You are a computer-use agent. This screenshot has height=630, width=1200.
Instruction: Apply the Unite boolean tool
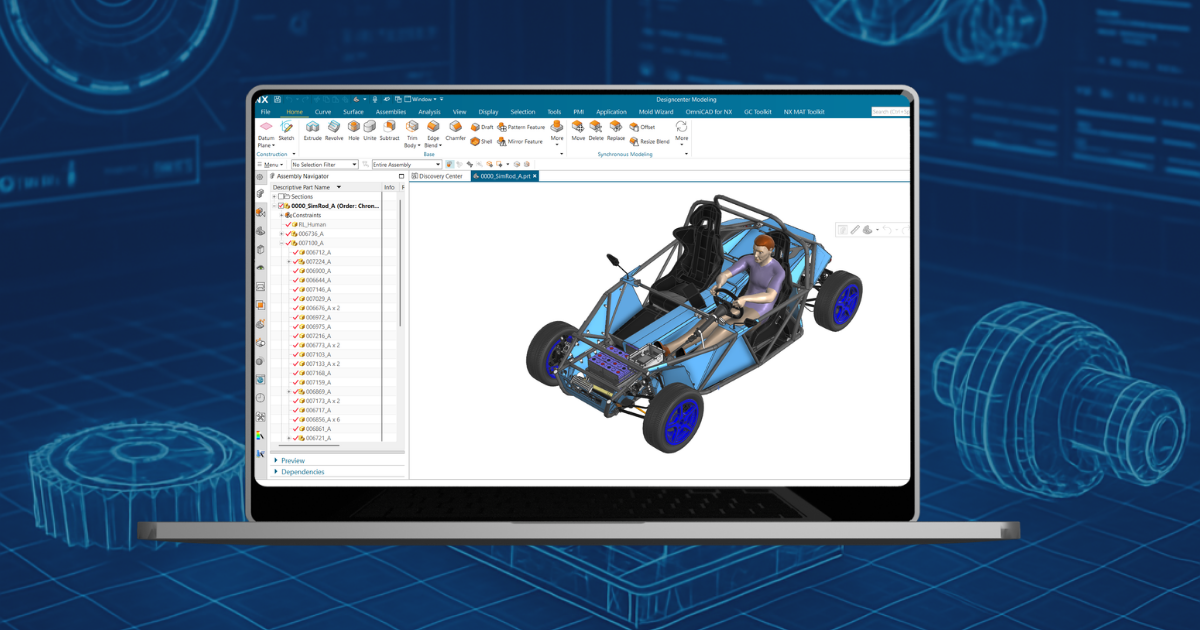coord(370,131)
